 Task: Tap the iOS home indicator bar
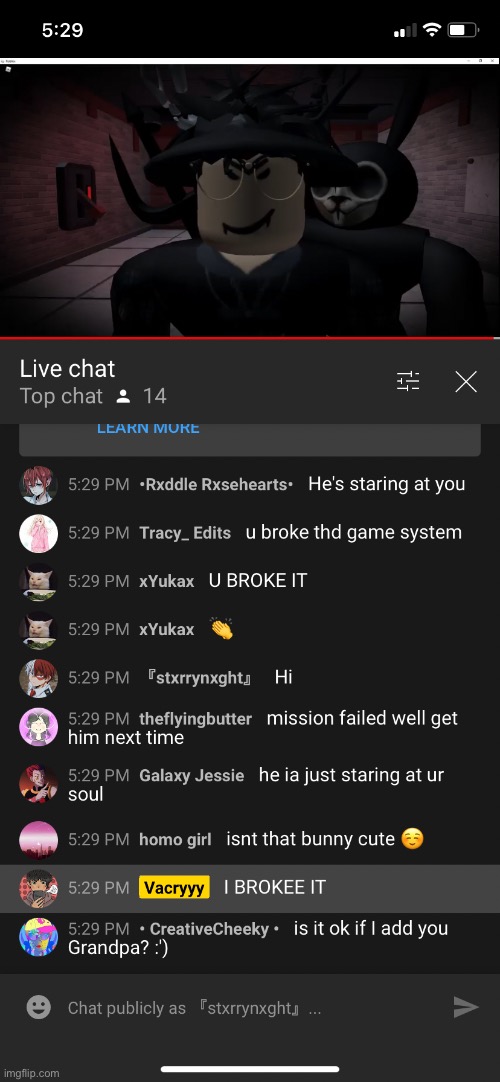point(250,1069)
